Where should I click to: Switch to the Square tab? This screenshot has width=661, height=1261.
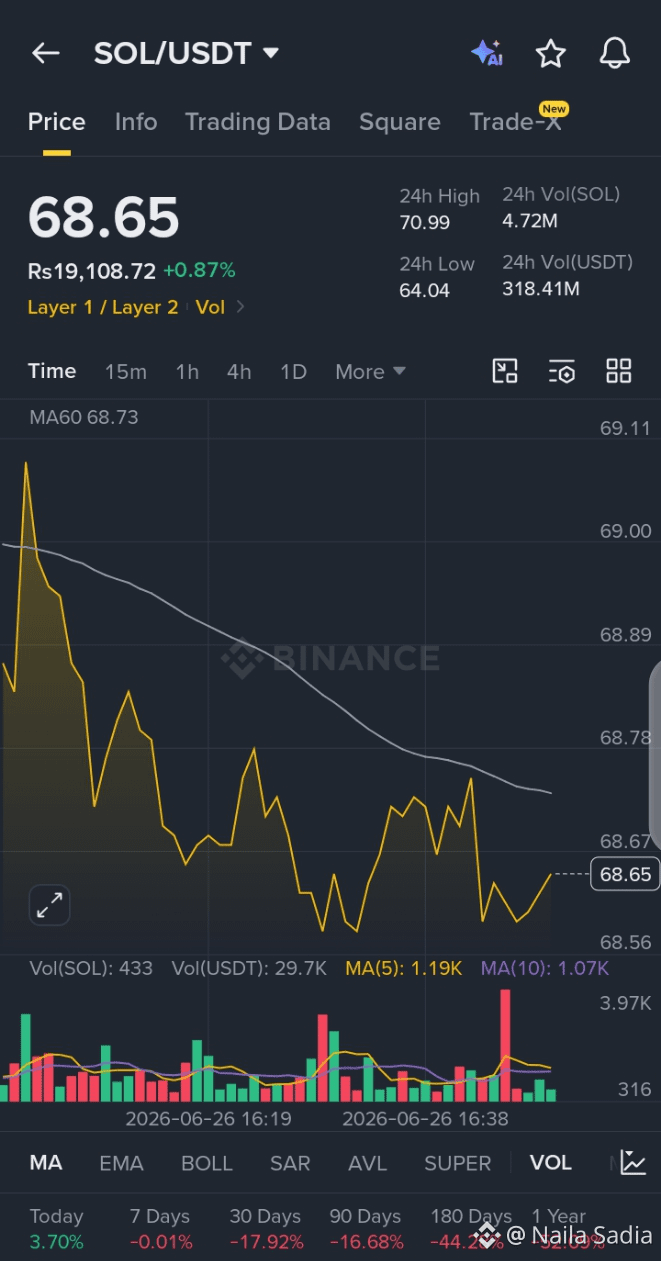pyautogui.click(x=400, y=122)
